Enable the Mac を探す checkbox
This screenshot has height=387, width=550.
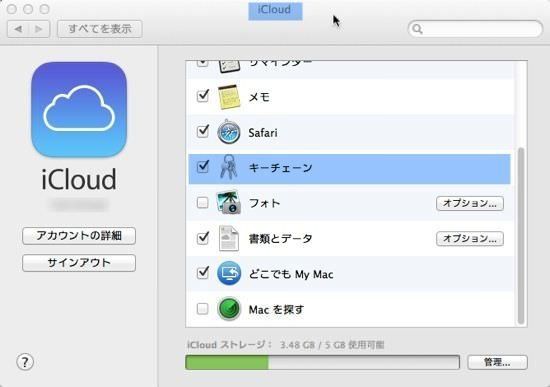coord(202,309)
